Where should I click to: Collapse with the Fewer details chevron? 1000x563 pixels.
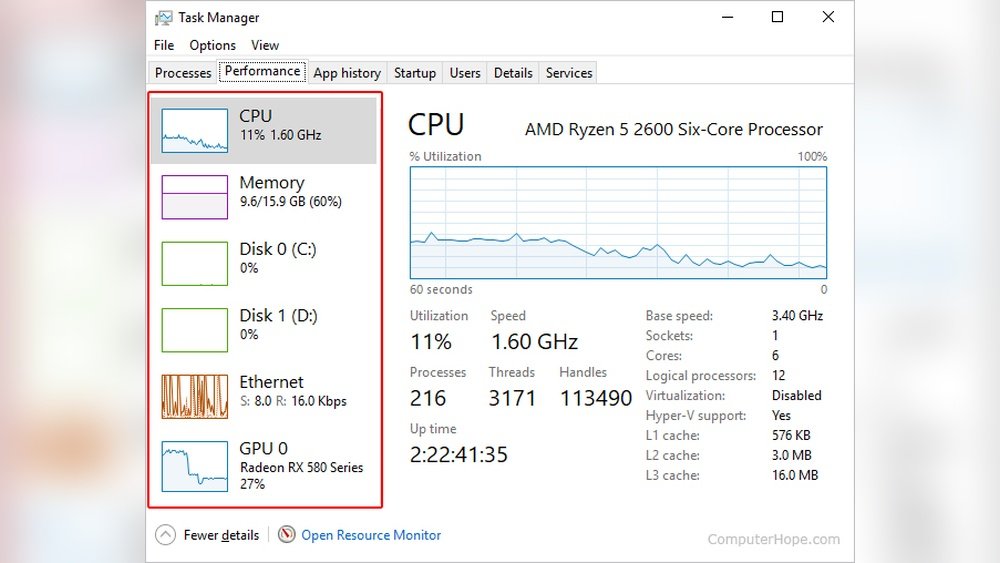(166, 535)
